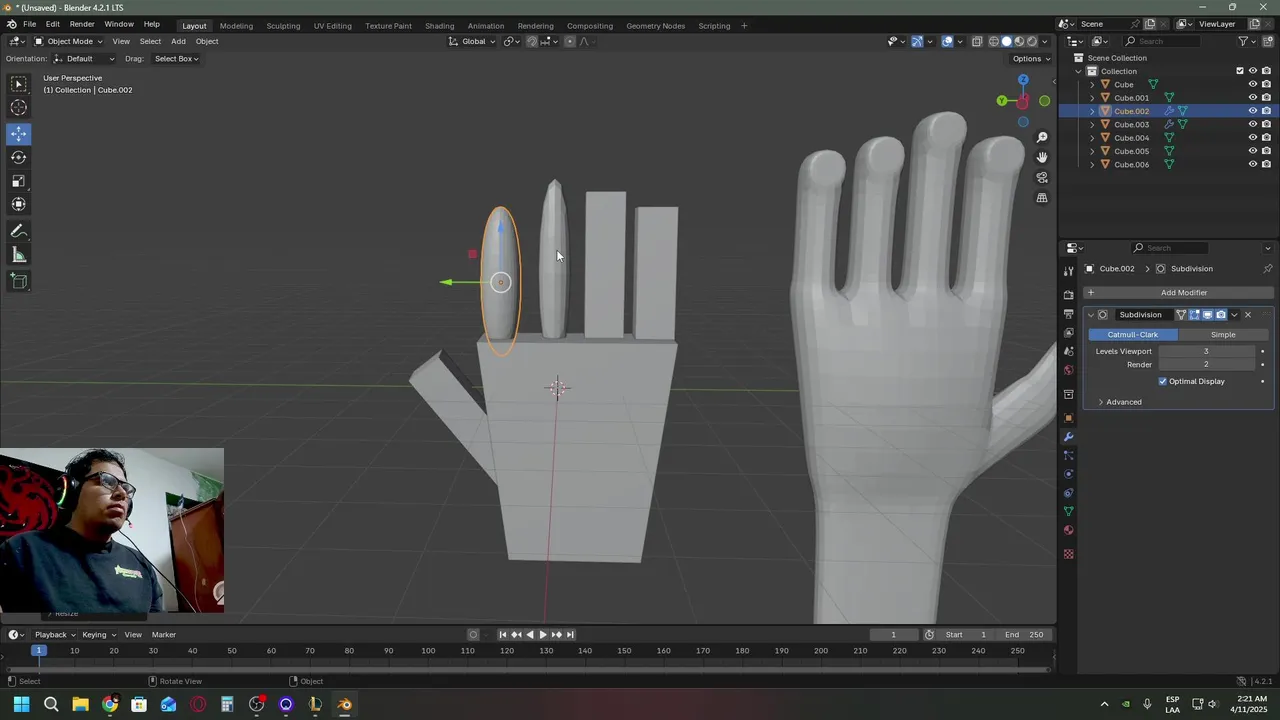Switch to the UV Editing workspace
The width and height of the screenshot is (1280, 720).
coord(332,25)
